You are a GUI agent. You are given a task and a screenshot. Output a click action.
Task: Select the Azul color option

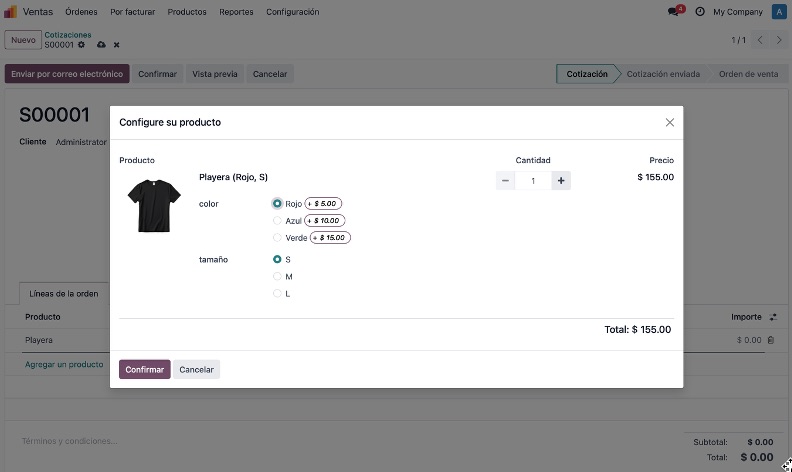[277, 220]
